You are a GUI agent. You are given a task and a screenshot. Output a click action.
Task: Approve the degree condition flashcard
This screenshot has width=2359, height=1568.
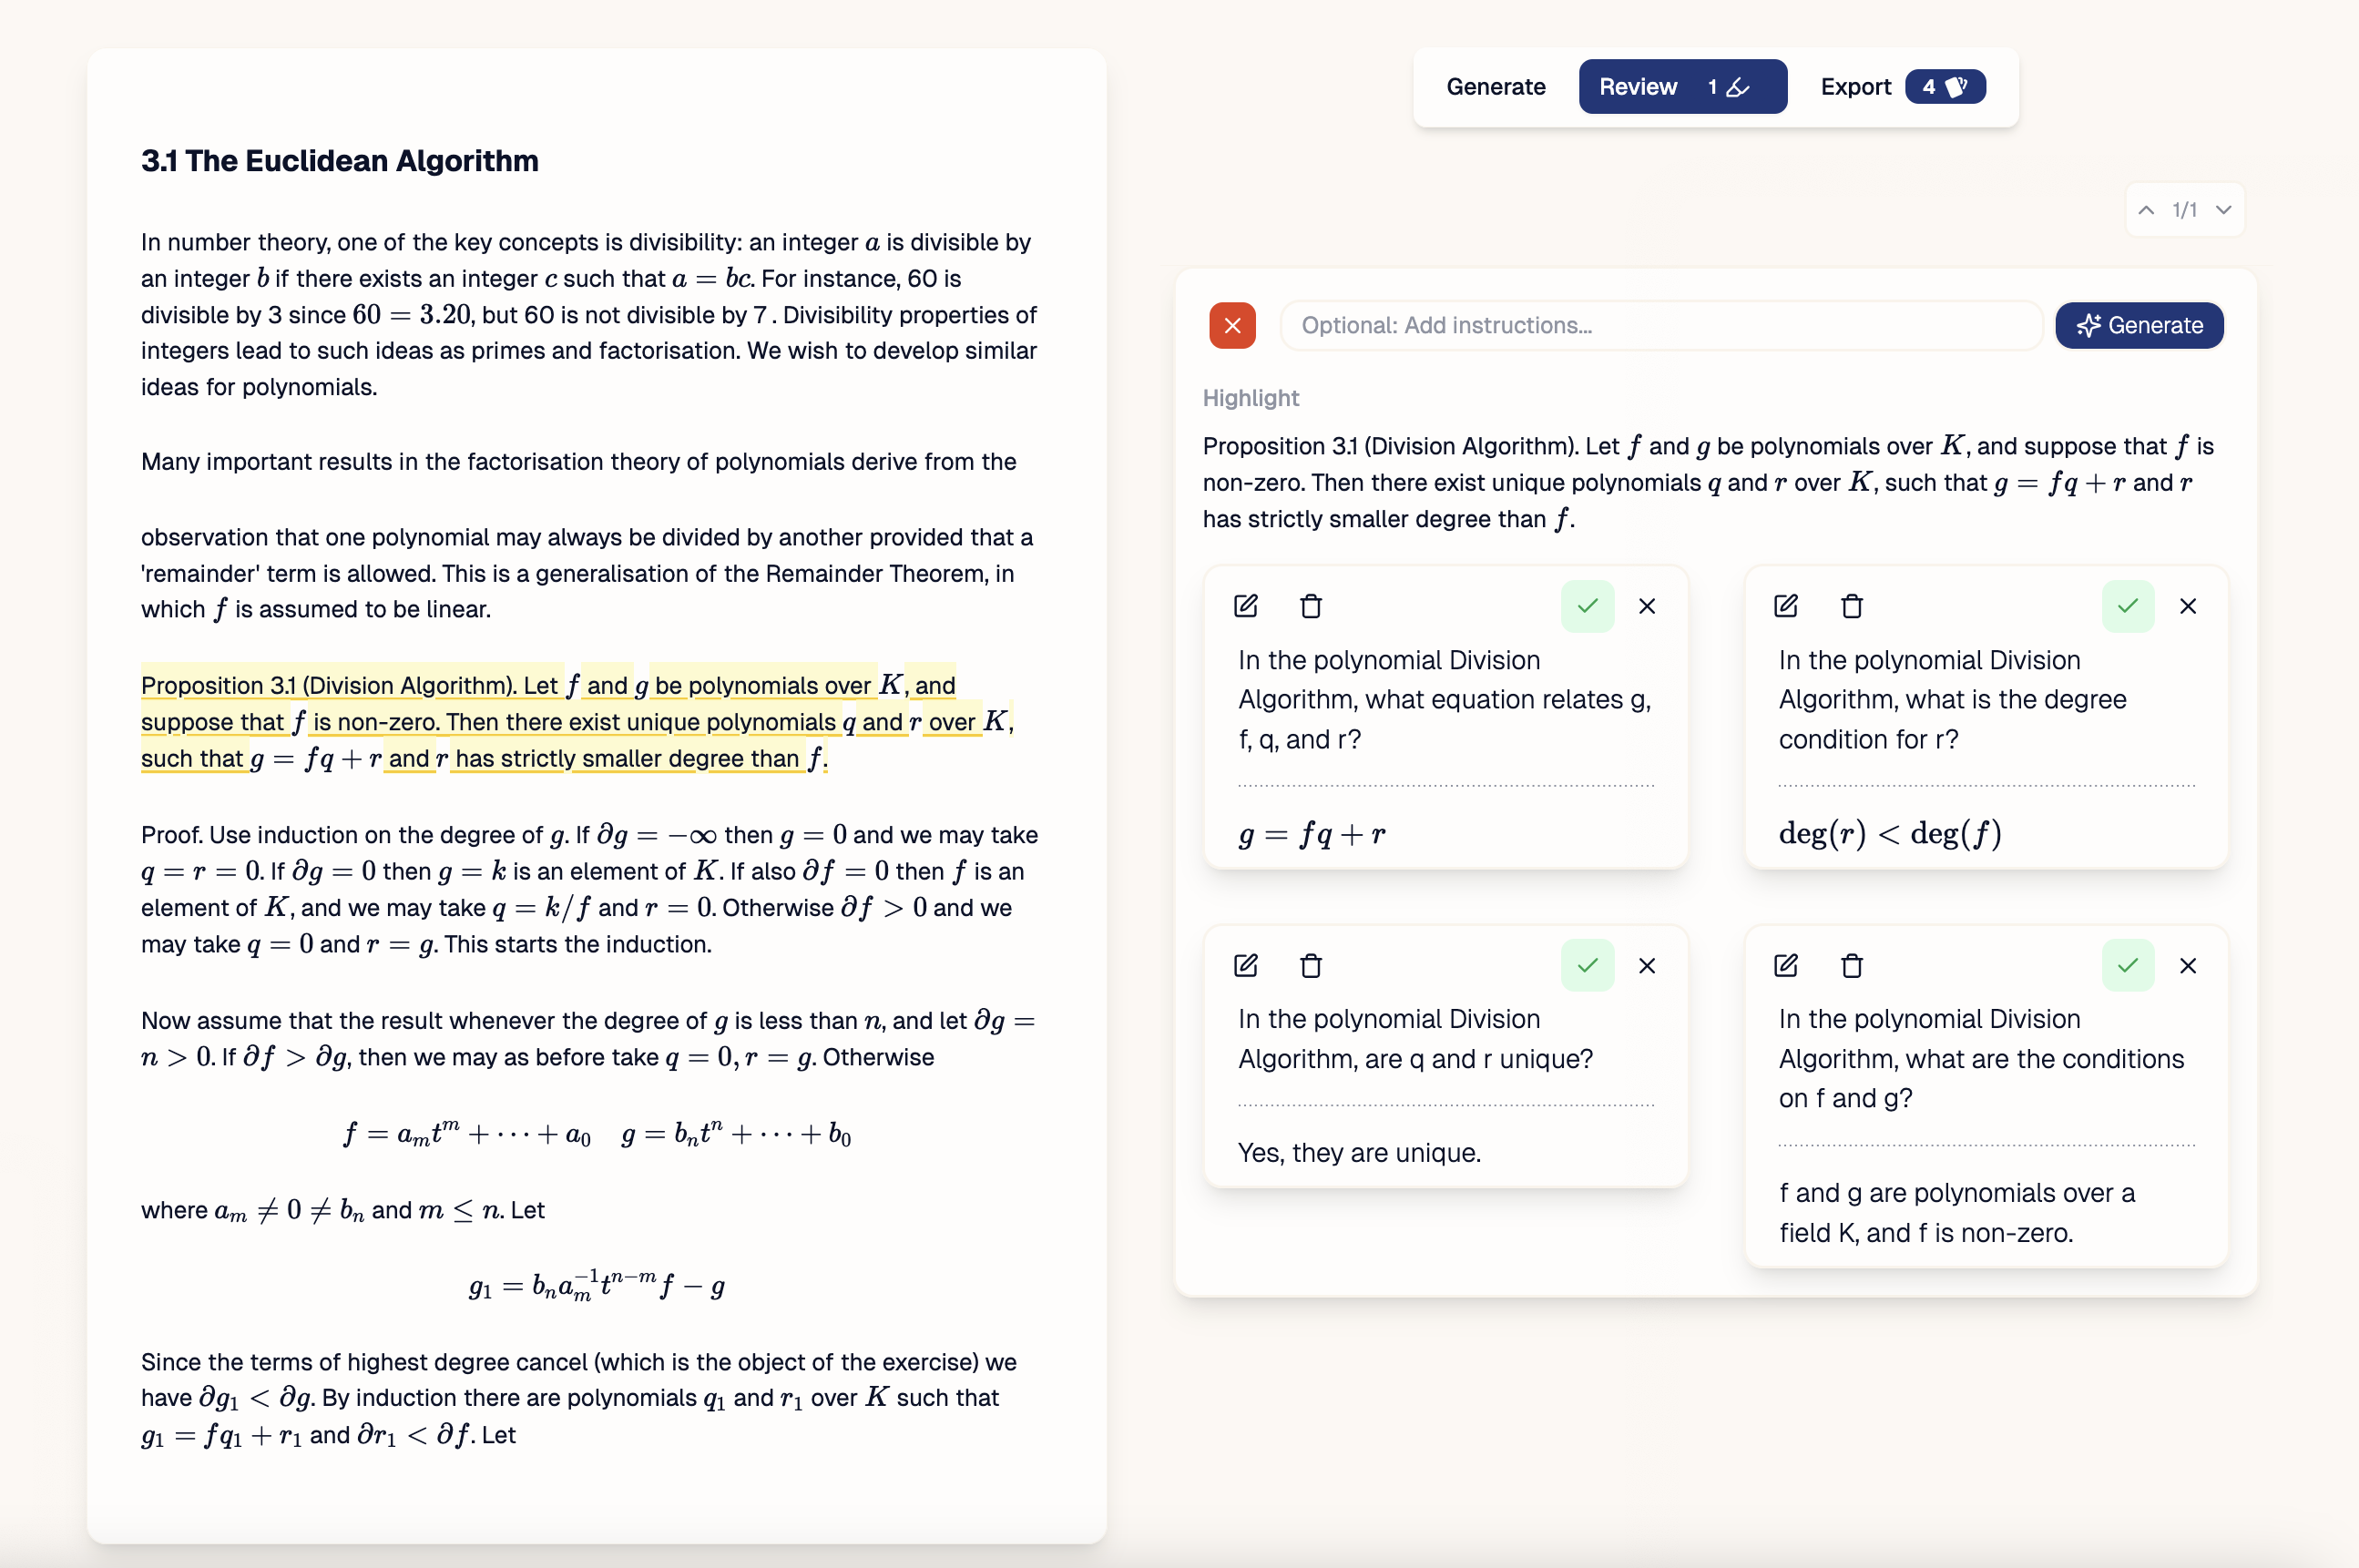(x=2128, y=606)
